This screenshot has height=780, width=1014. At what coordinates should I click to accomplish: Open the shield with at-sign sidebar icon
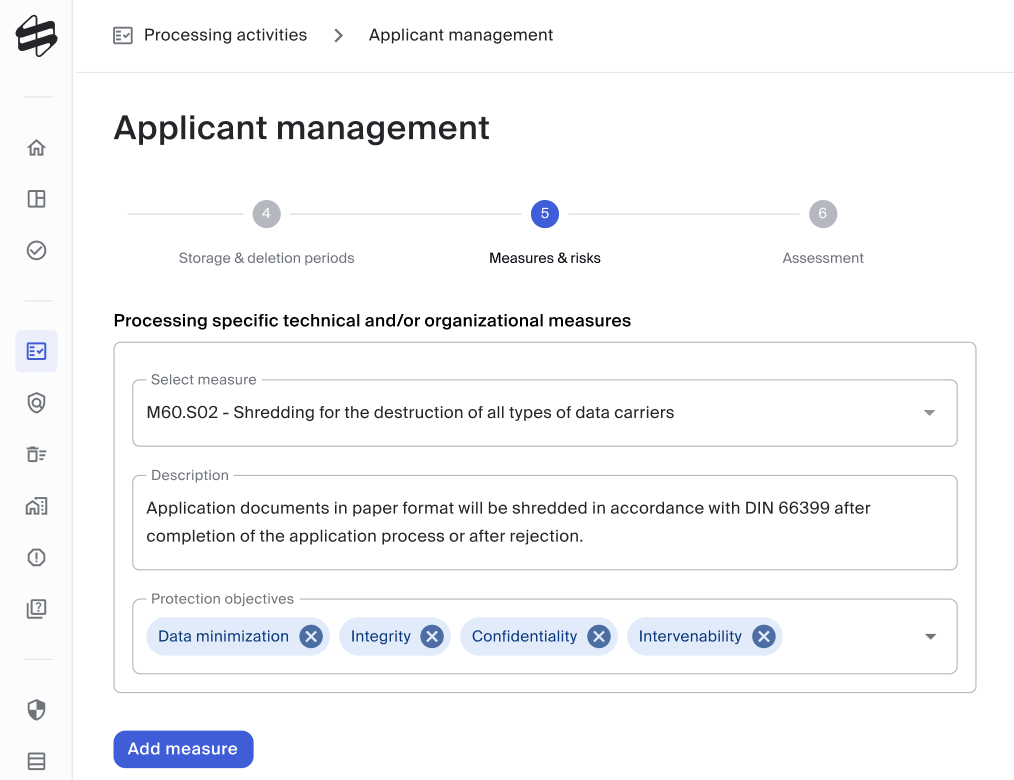[x=36, y=403]
